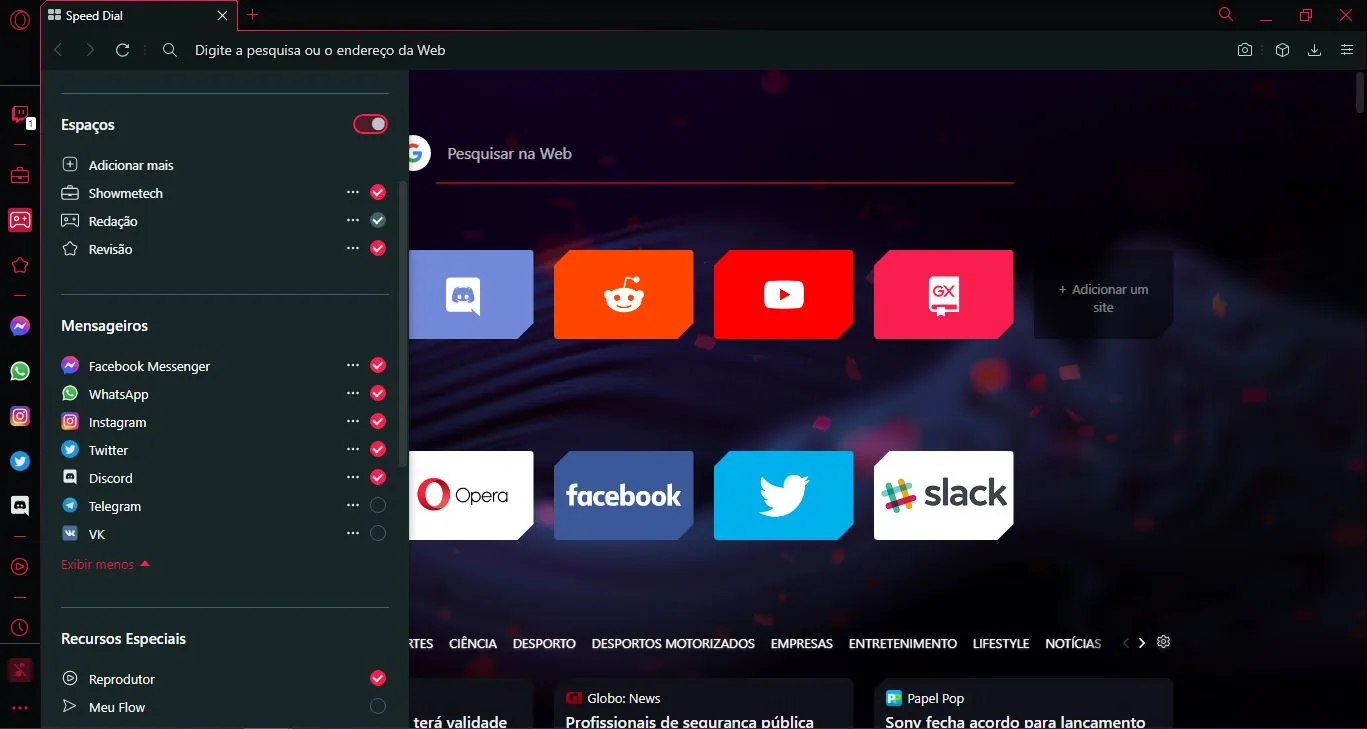Open the Easy Setup sliders icon
The image size is (1367, 729).
(1346, 50)
